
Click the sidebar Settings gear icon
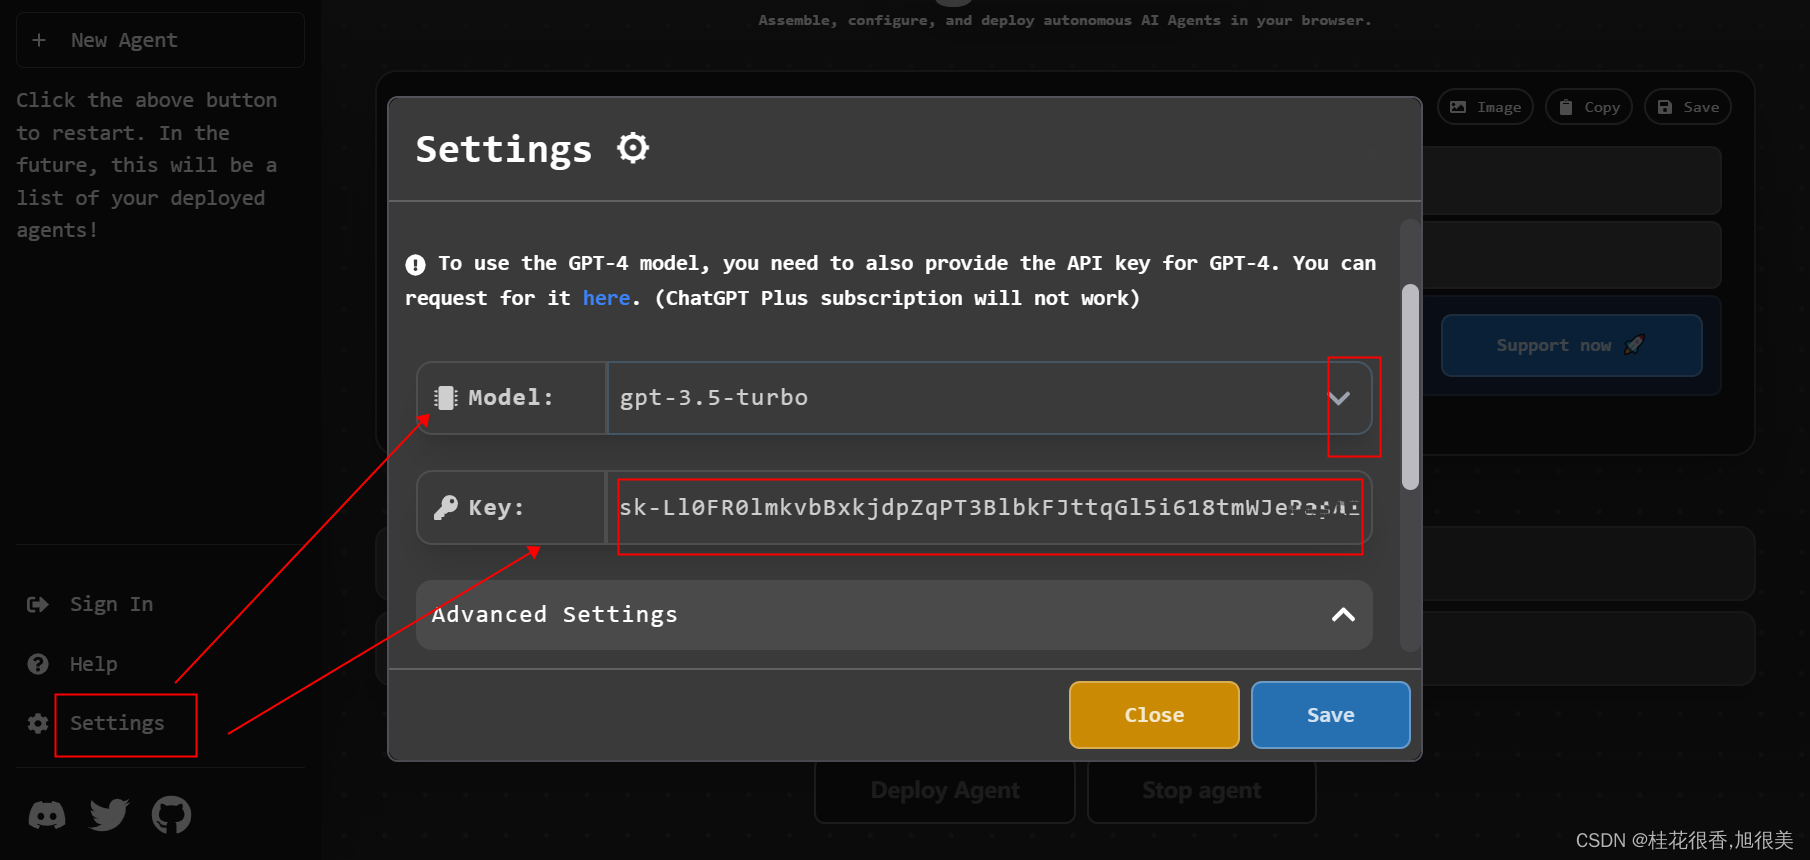38,723
